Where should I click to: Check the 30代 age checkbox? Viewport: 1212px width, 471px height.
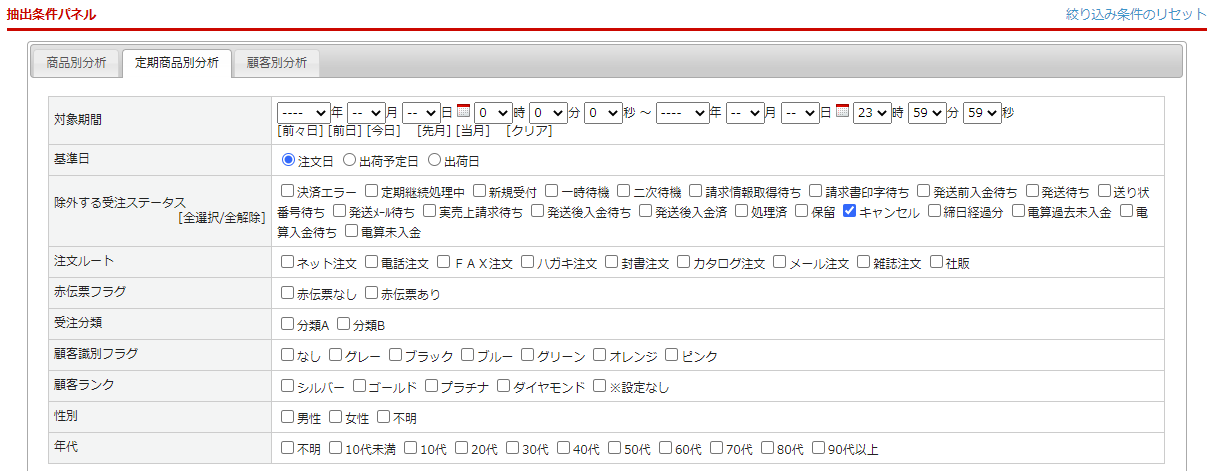(513, 448)
